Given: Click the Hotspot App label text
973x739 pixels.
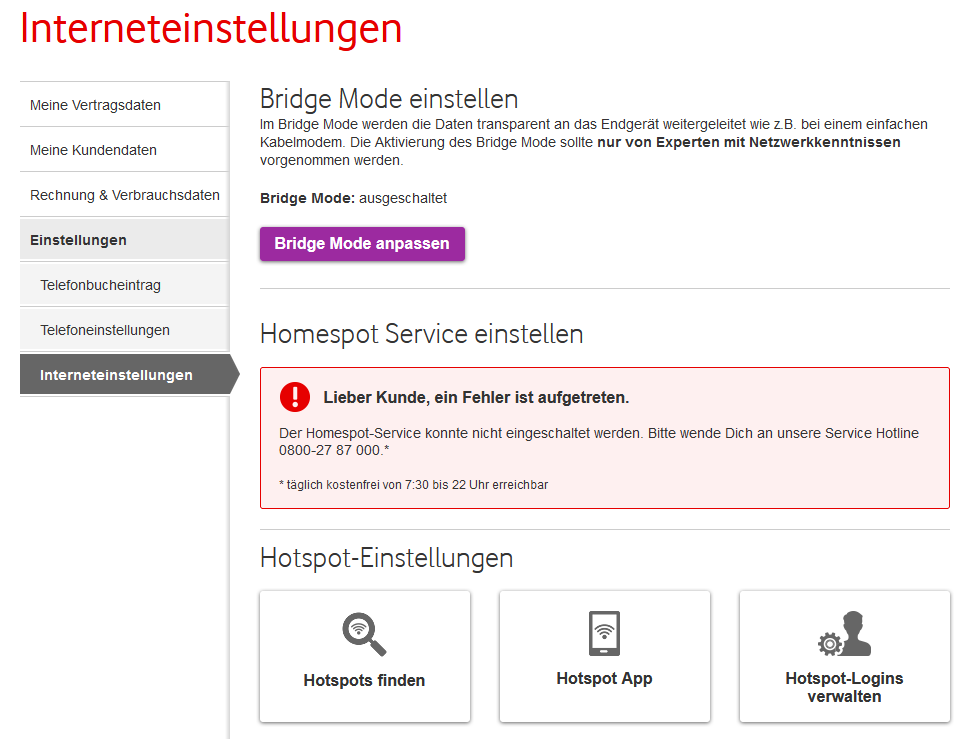Looking at the screenshot, I should tap(604, 679).
